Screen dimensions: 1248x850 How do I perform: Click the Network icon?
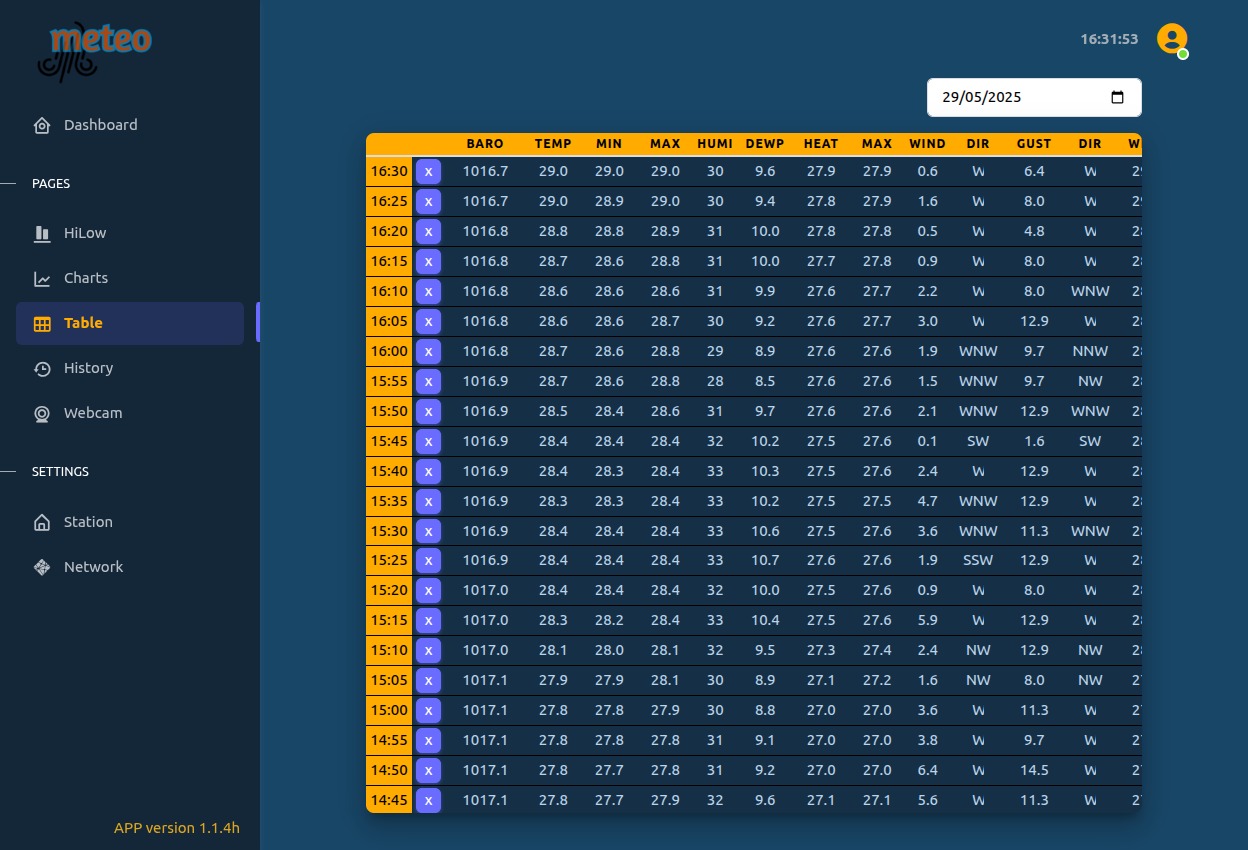(42, 567)
